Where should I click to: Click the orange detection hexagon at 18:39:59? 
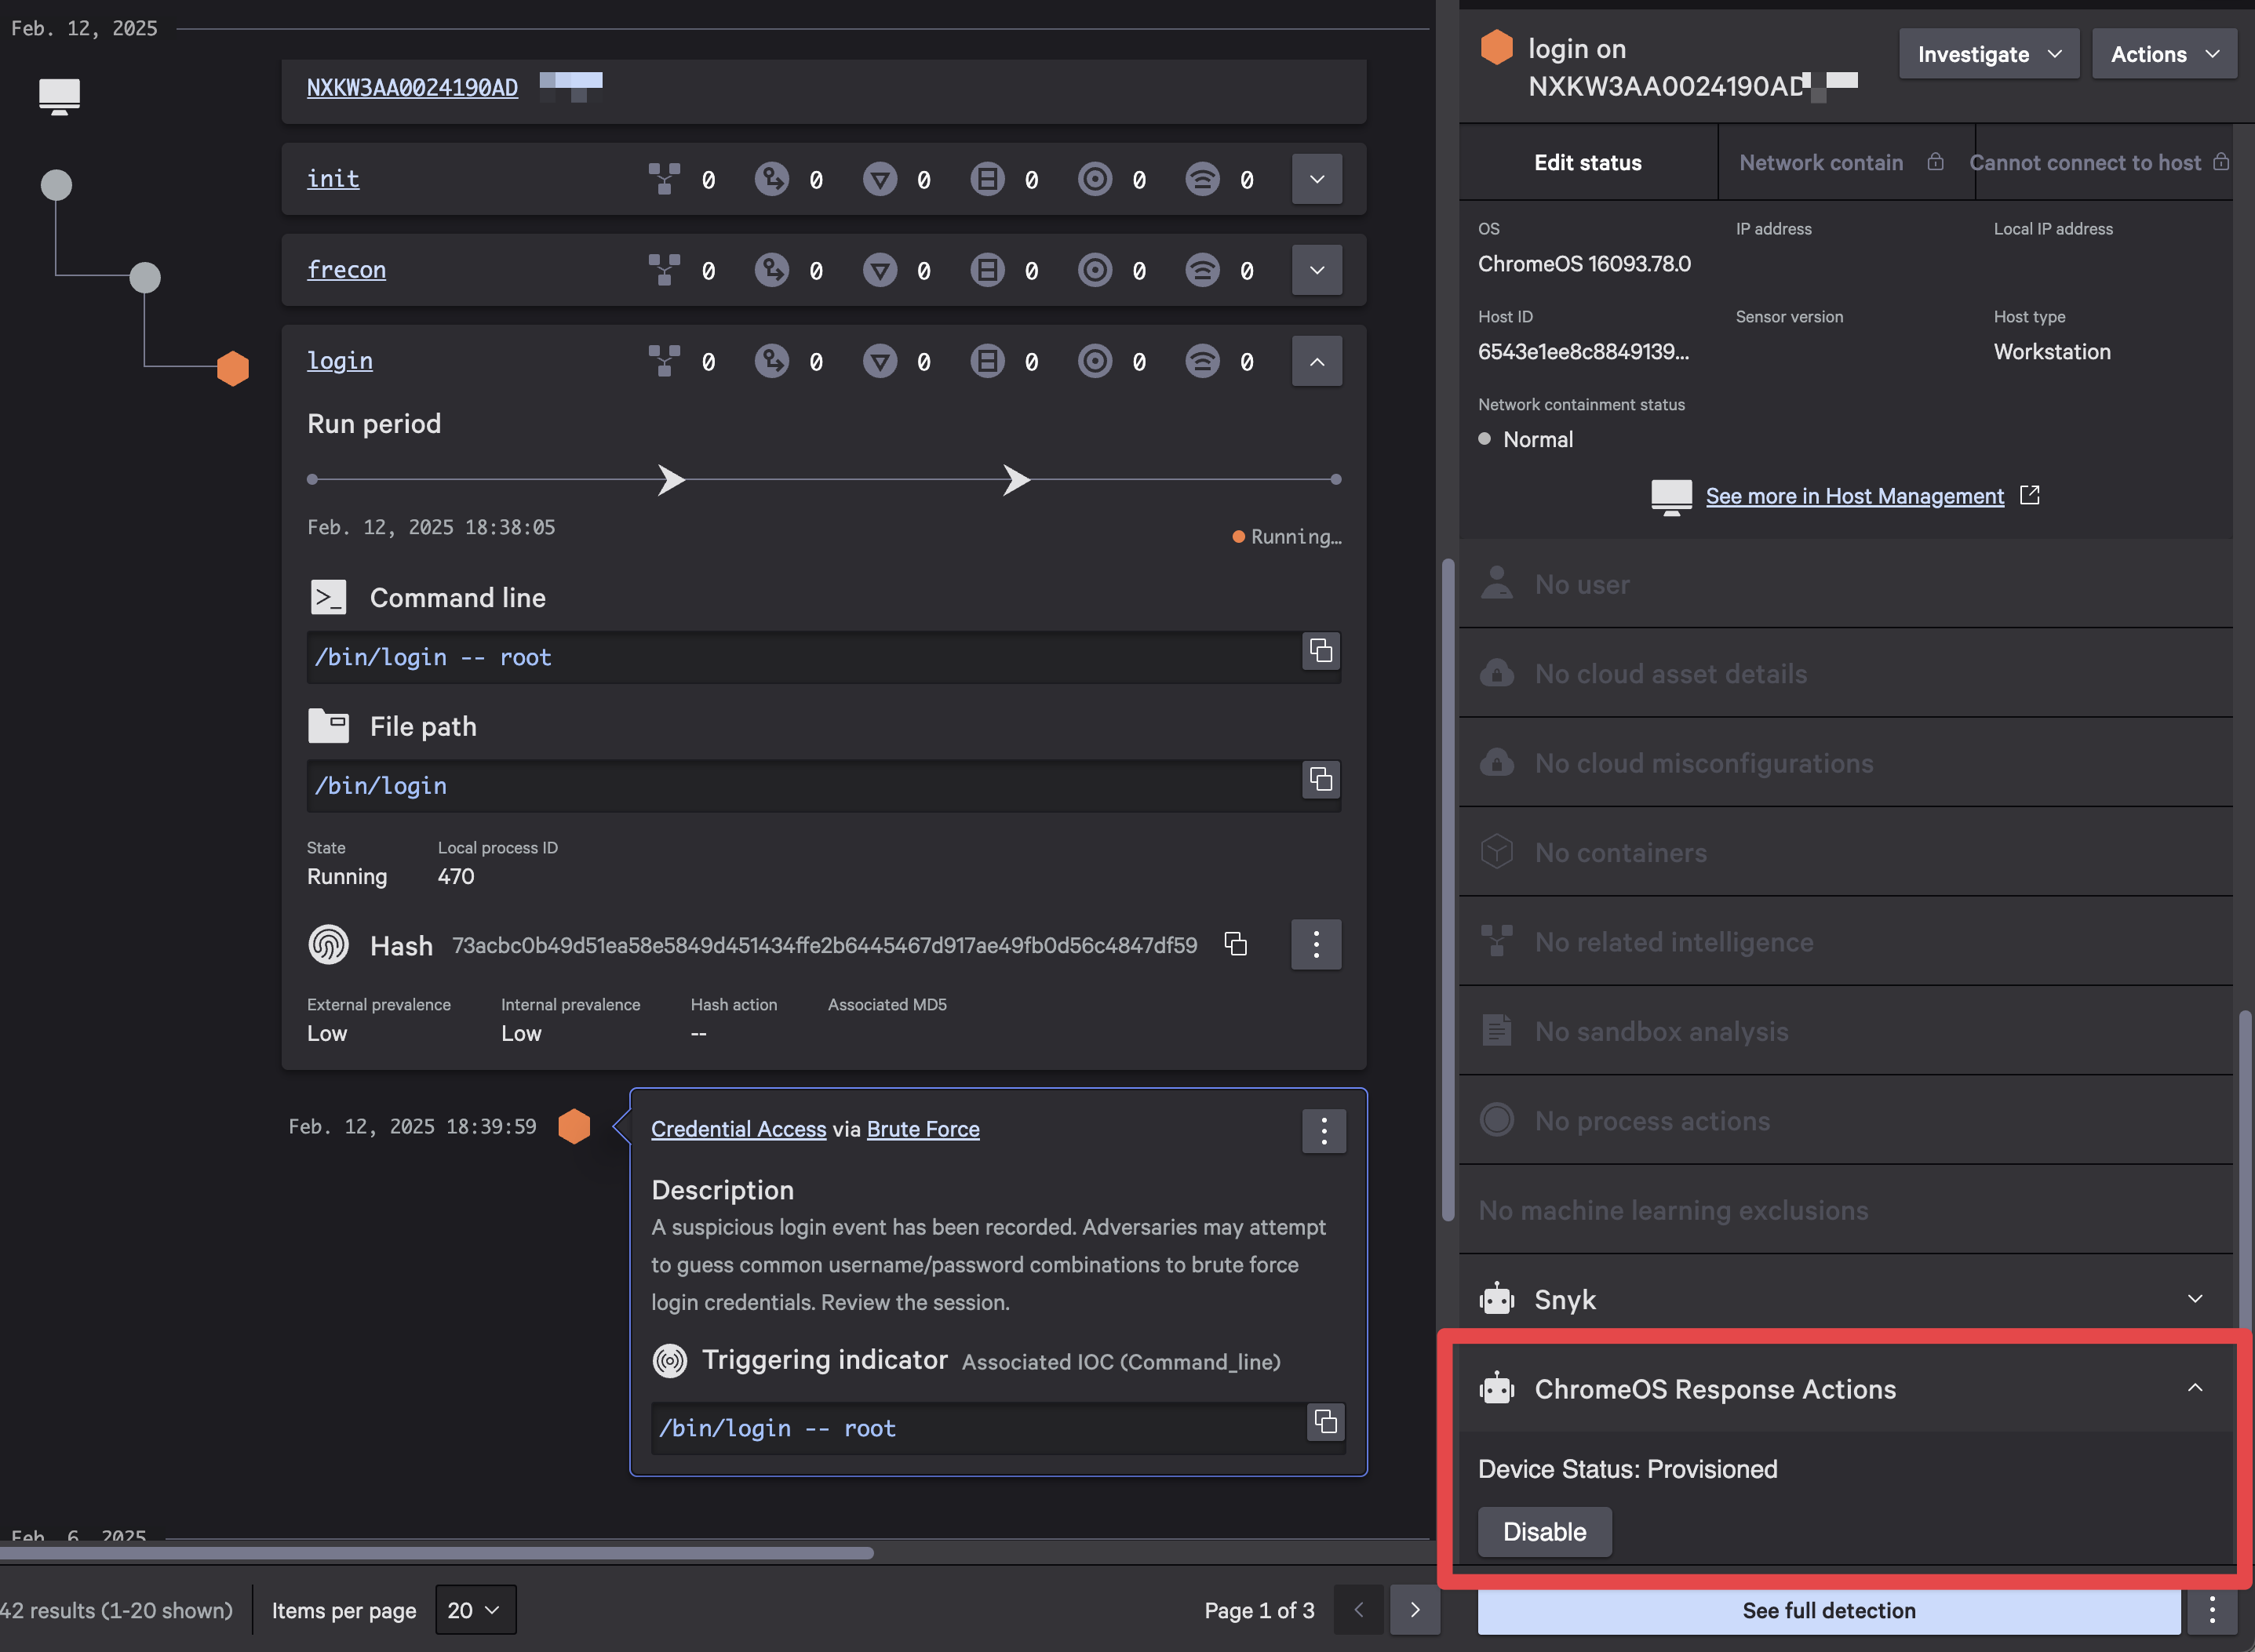(574, 1126)
